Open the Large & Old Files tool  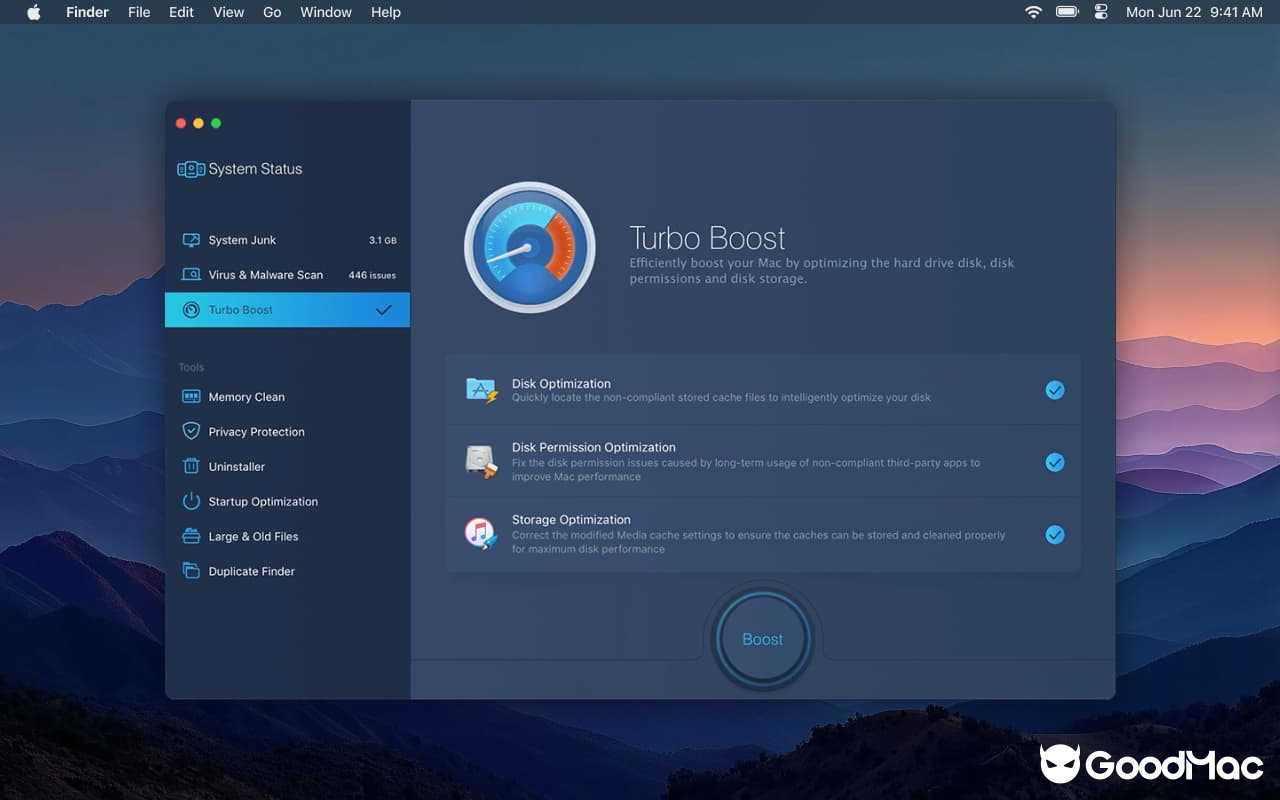pyautogui.click(x=288, y=537)
